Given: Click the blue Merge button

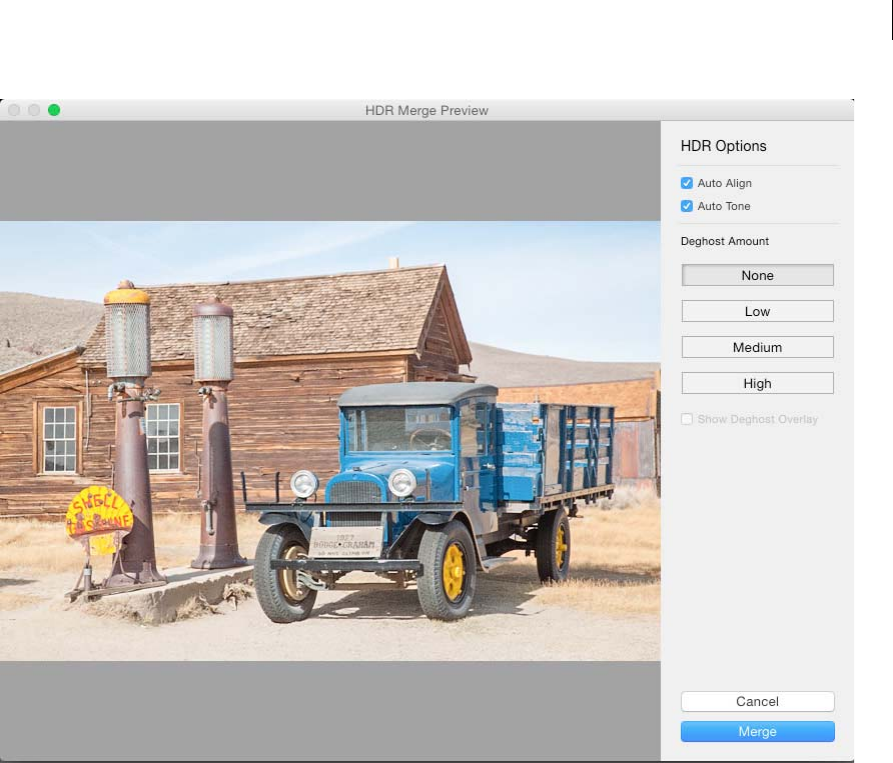Looking at the screenshot, I should (x=757, y=732).
